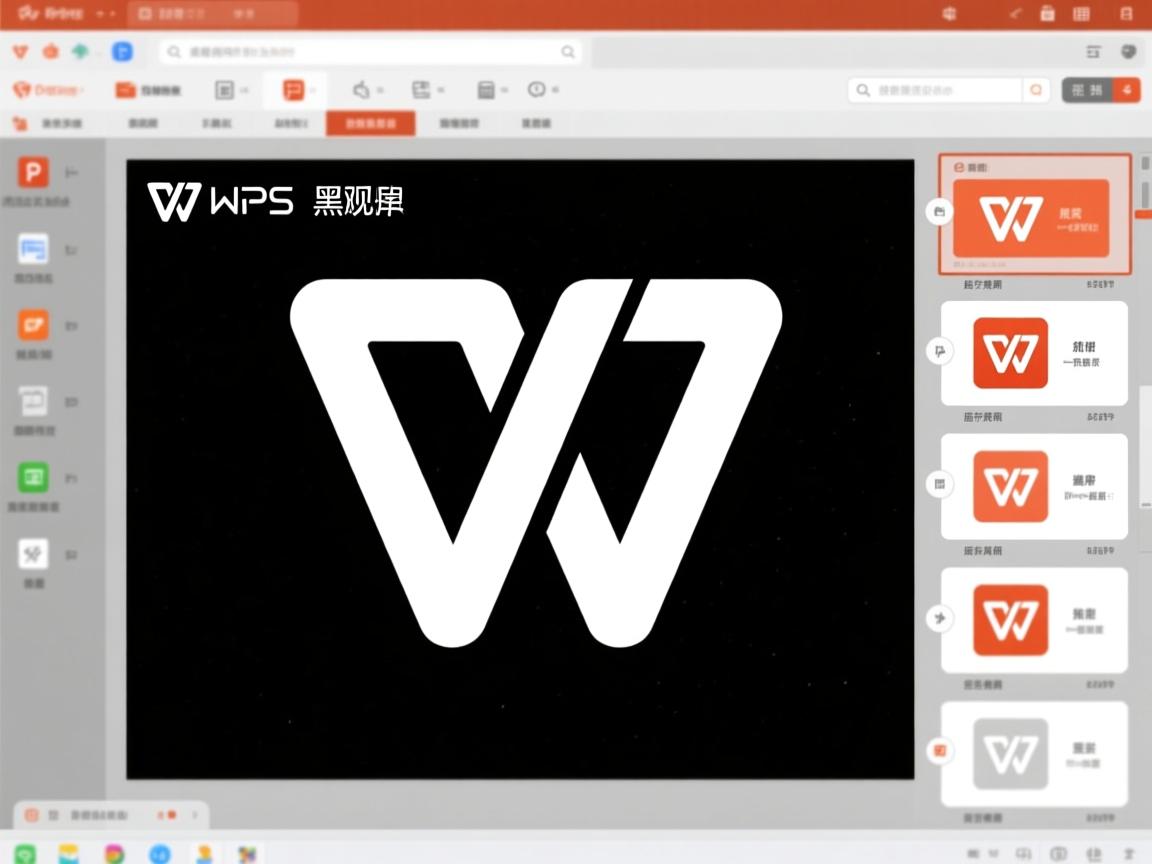Screen dimensions: 1152x864
Task: Switch to the orange highlighted ribbon tab
Action: tap(370, 123)
